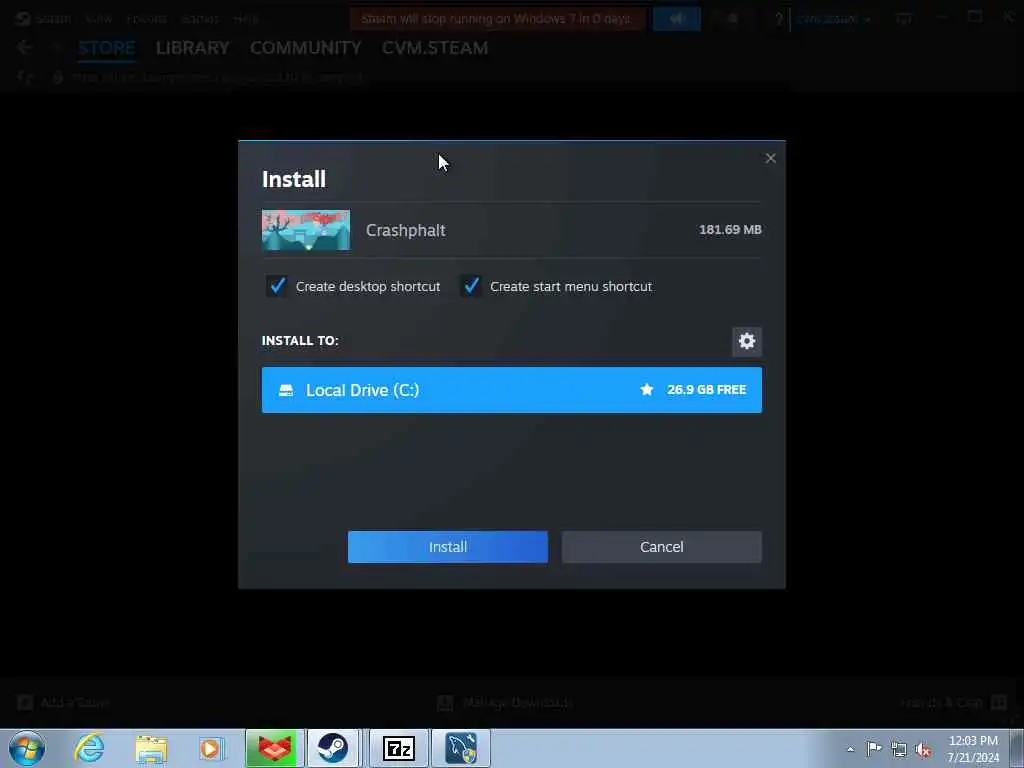Click the 26.9 GB FREE text
Screen dimensions: 1024x768
pyautogui.click(x=707, y=390)
